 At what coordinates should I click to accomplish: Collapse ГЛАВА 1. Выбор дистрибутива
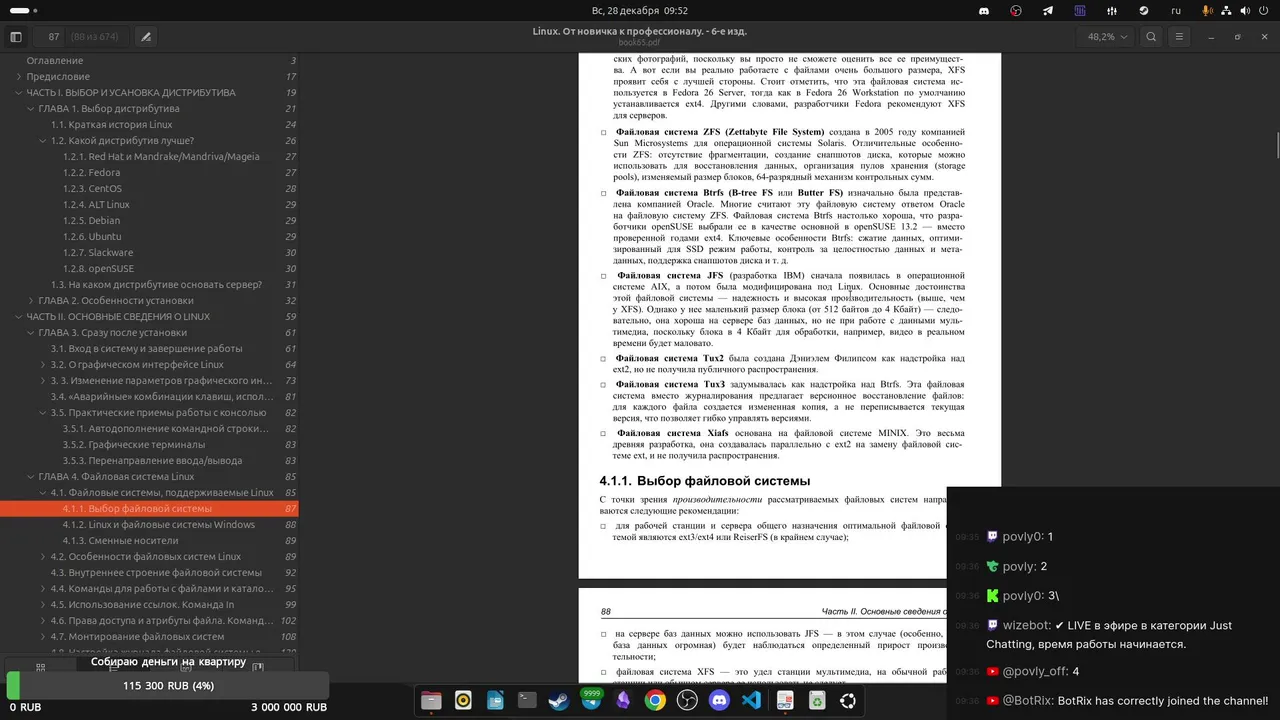click(x=30, y=109)
